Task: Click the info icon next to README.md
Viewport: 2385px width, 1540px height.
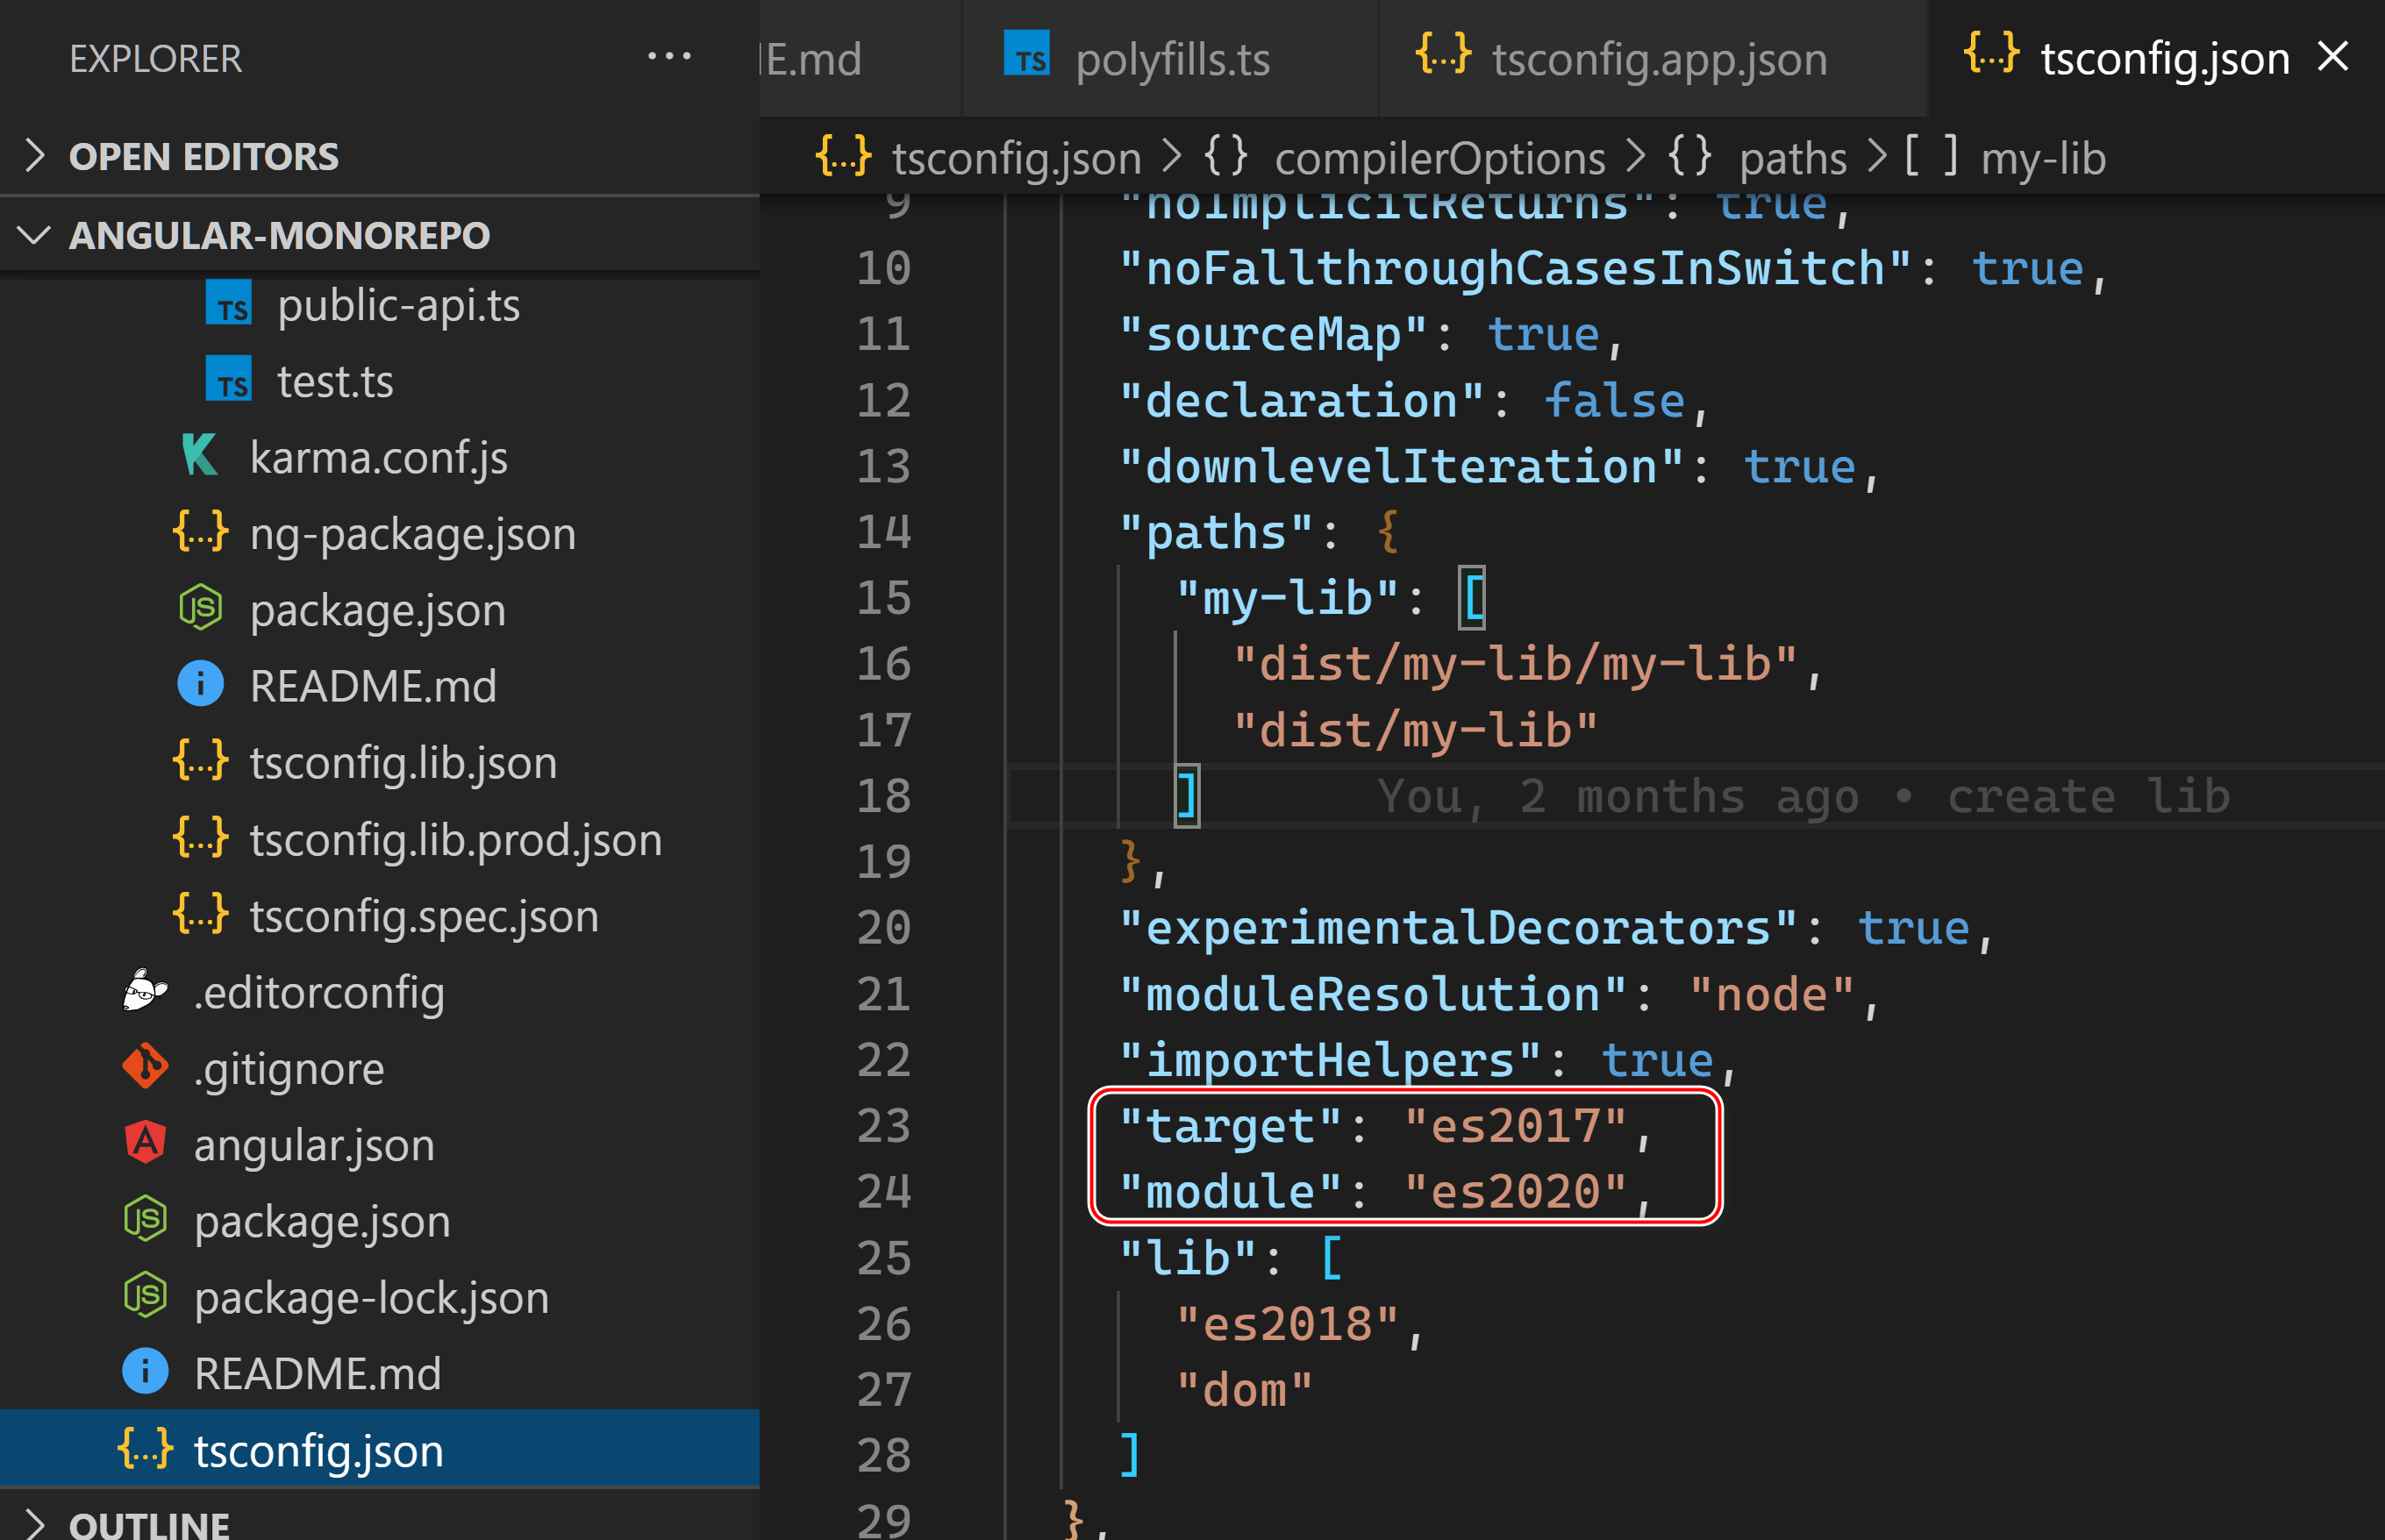Action: [200, 685]
